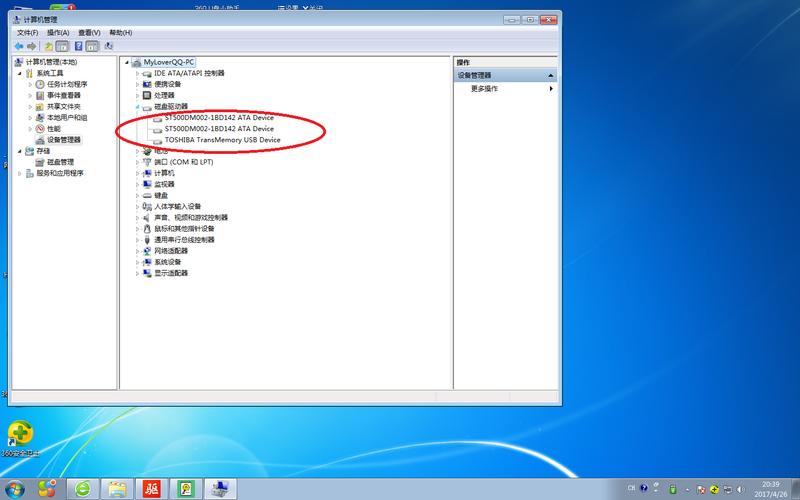Click the 便携设备 category icon
800x500 pixels.
(x=147, y=84)
